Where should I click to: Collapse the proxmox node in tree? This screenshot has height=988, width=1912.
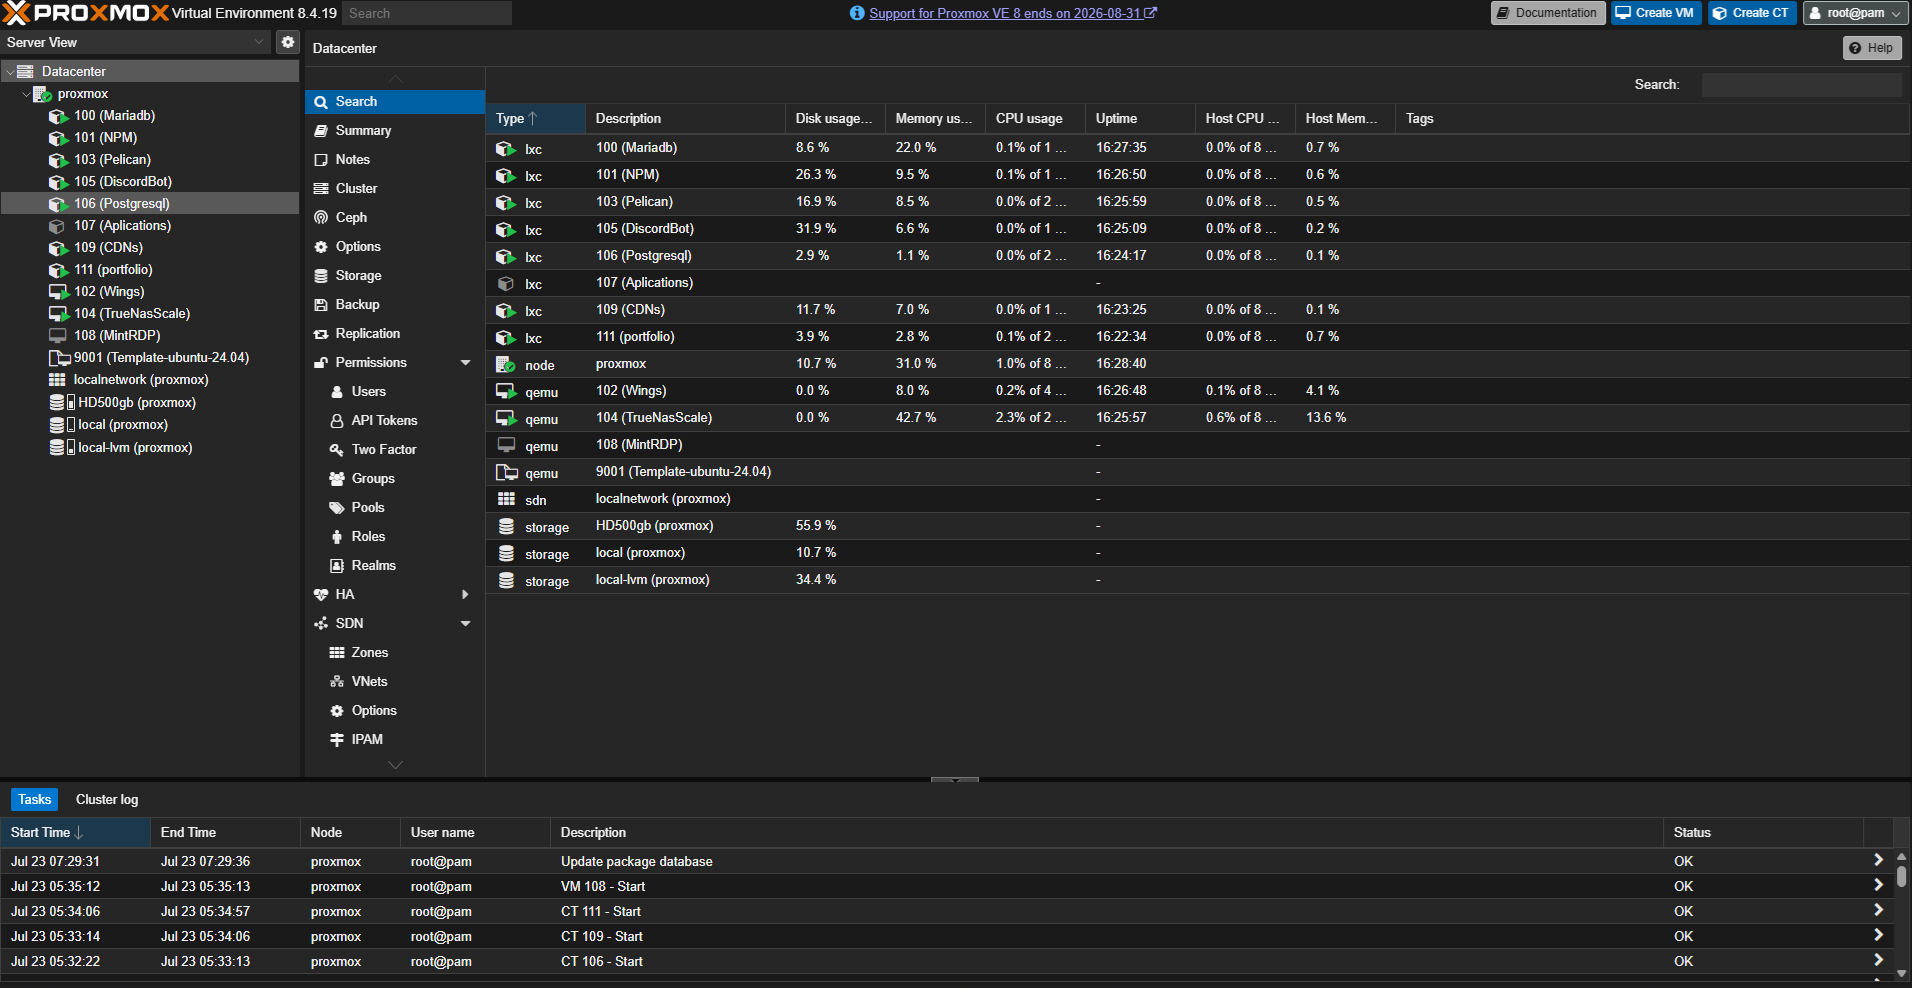(x=26, y=94)
